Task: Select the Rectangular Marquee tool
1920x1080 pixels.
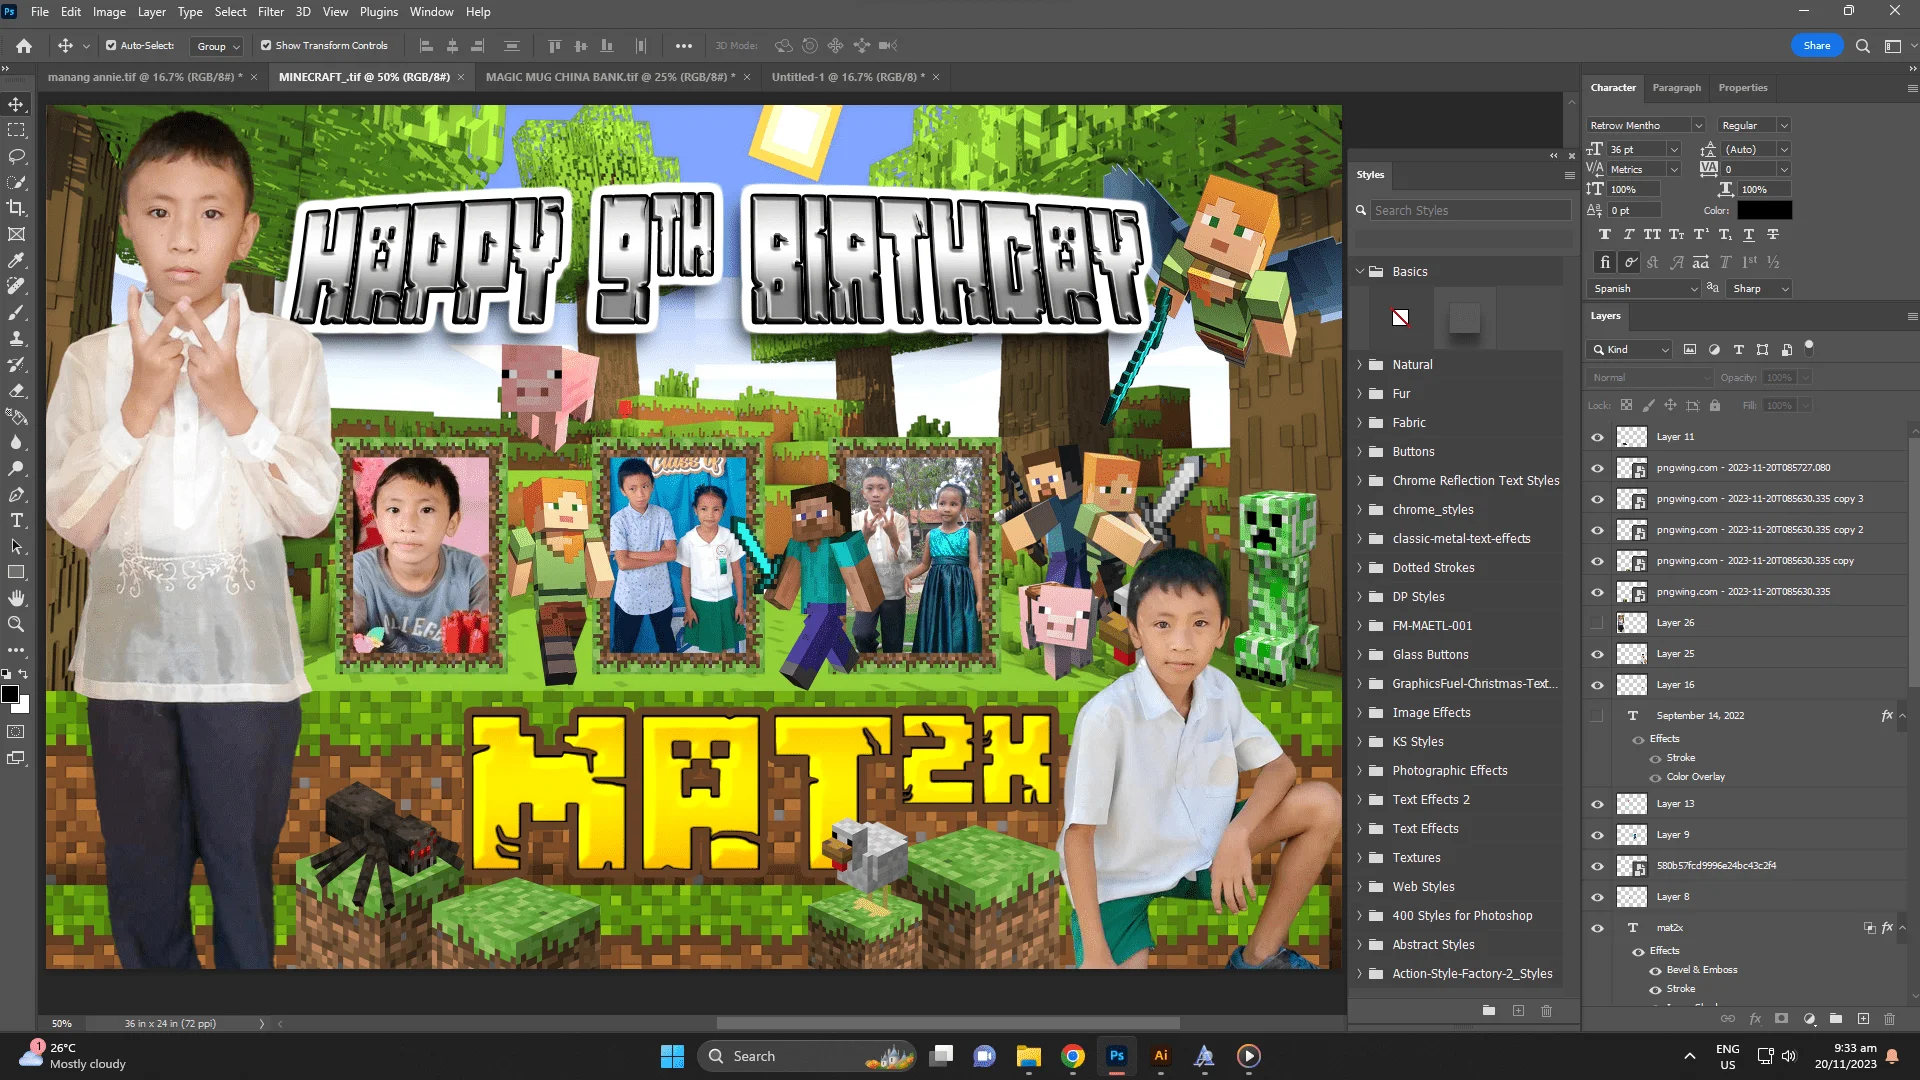Action: (x=16, y=130)
